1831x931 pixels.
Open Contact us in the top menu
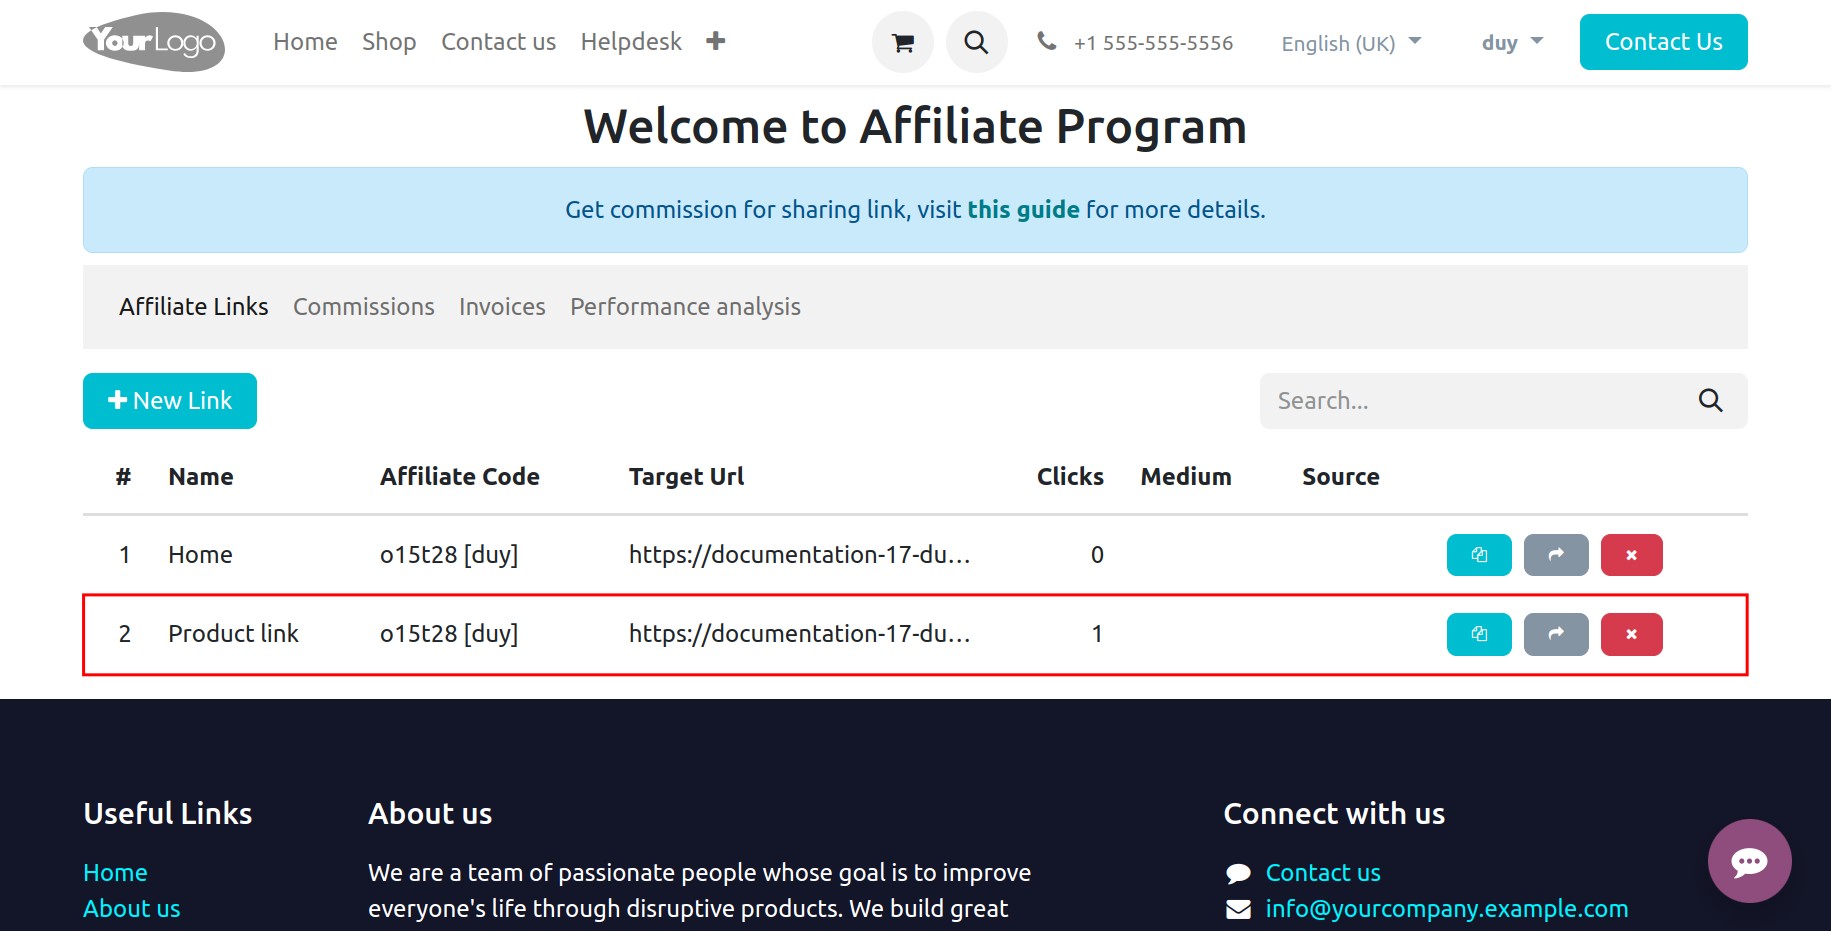point(498,42)
